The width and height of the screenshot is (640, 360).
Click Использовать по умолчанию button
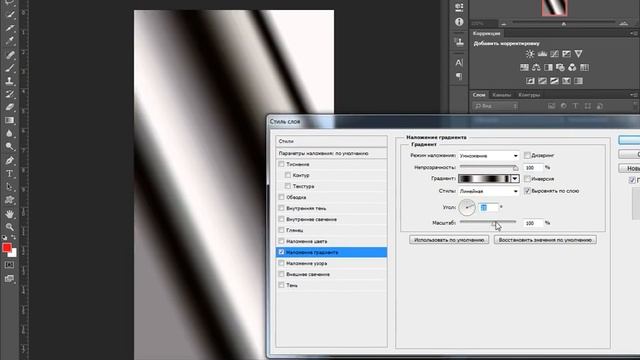(x=449, y=240)
